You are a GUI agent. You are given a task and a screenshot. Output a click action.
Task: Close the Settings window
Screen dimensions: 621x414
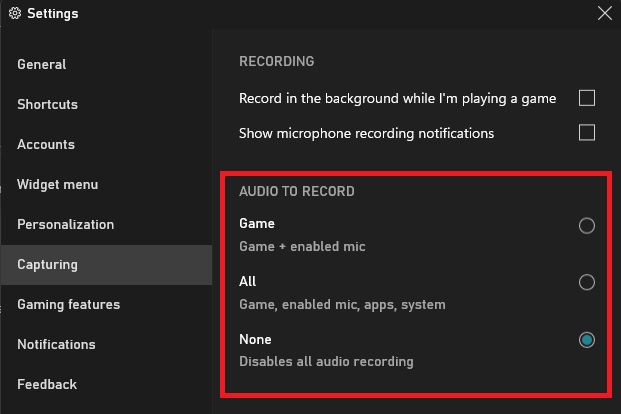point(604,13)
